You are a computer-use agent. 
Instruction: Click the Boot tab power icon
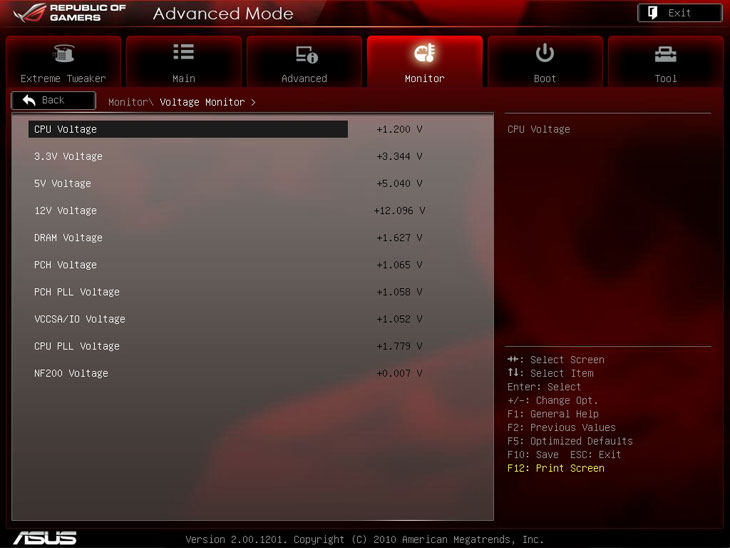pos(545,53)
